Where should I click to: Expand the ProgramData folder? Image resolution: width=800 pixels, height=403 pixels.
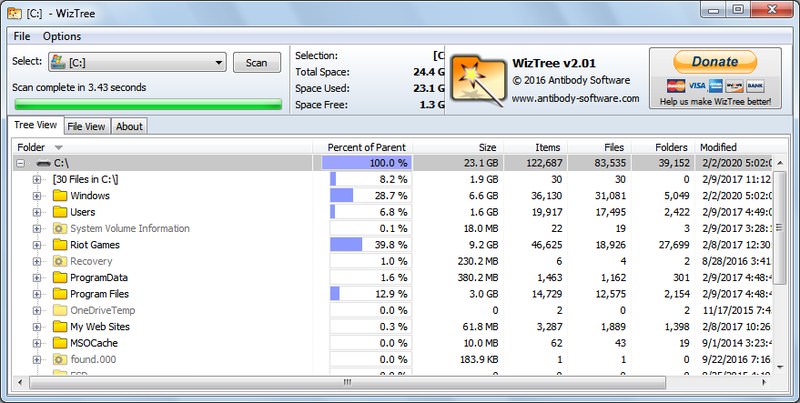(x=36, y=278)
